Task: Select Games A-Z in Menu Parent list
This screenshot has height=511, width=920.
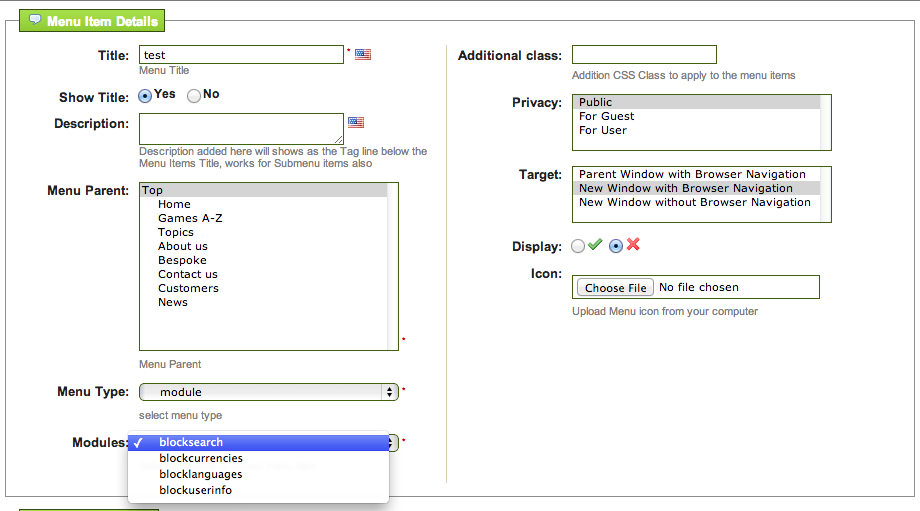Action: point(263,218)
